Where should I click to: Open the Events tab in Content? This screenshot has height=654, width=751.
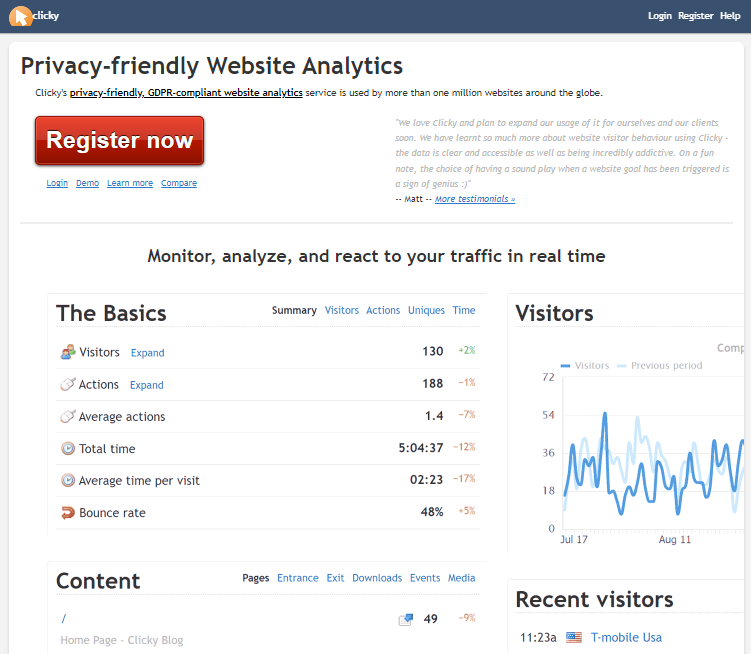click(x=425, y=578)
